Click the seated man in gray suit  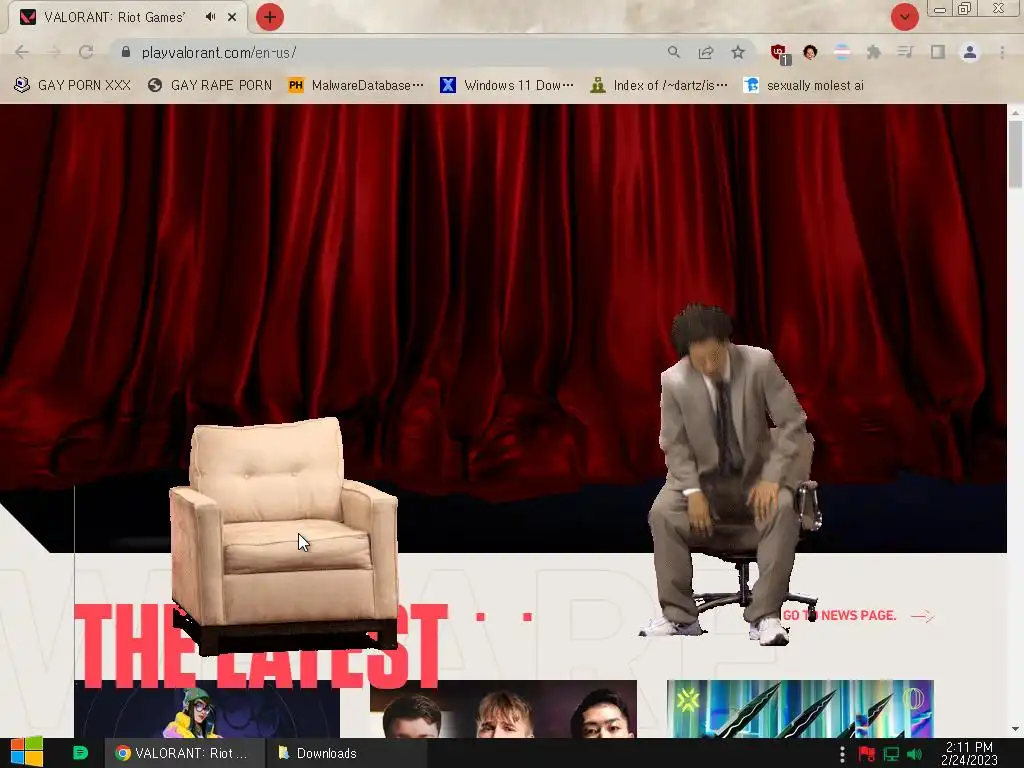pos(730,475)
